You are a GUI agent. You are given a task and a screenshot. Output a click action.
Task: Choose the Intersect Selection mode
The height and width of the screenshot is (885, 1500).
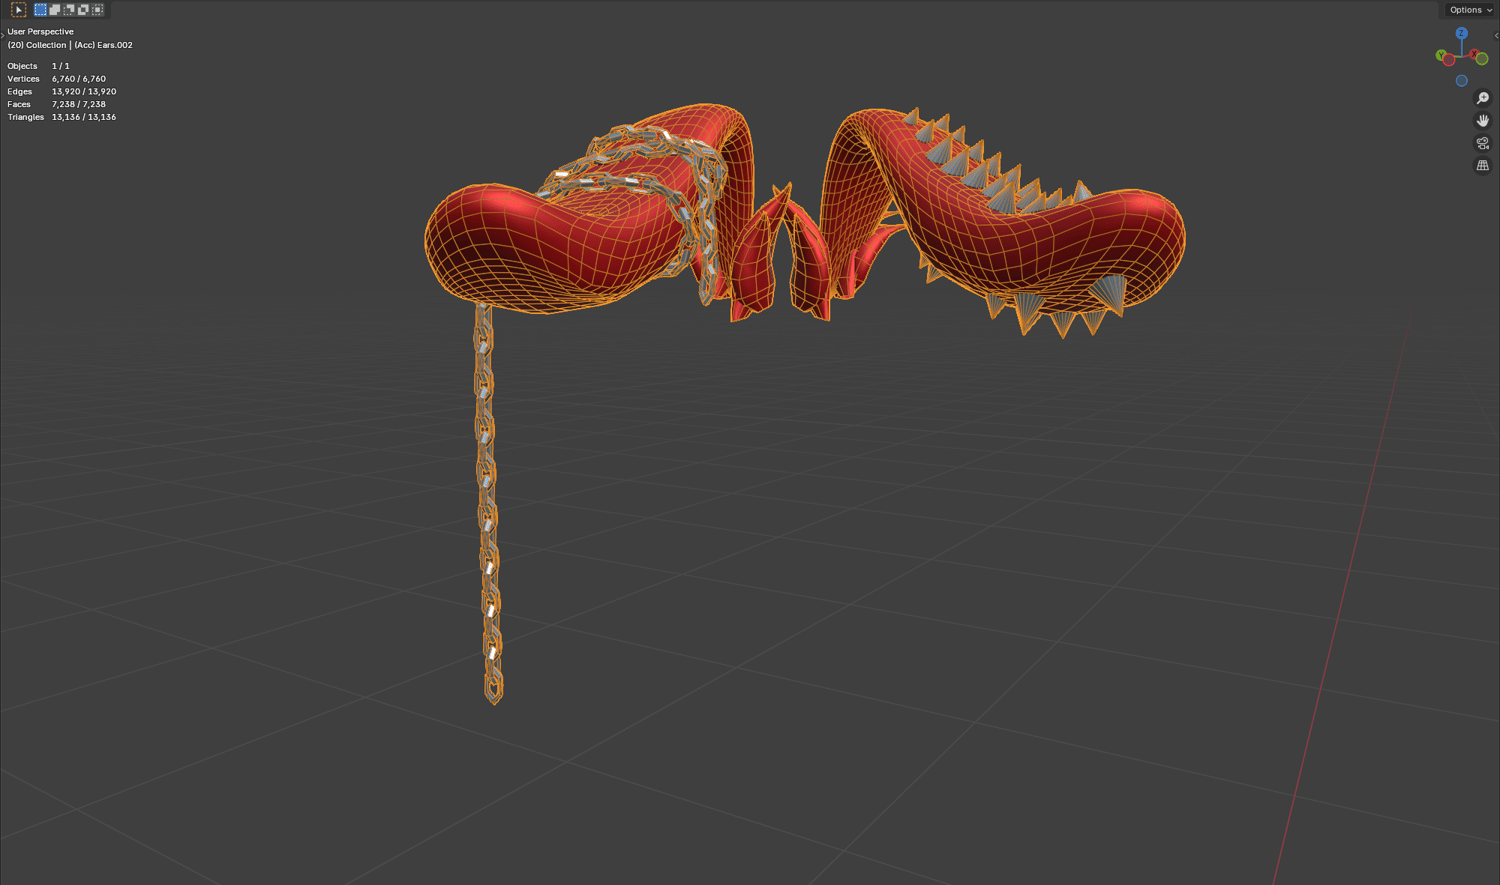tap(97, 10)
